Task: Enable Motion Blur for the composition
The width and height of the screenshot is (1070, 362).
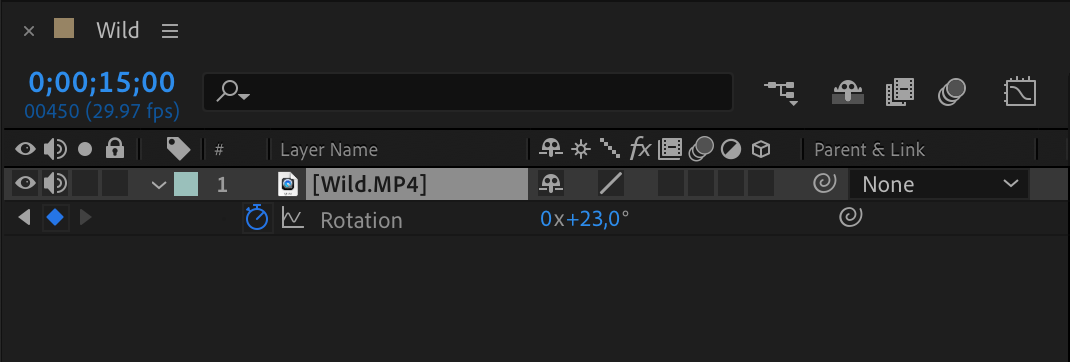Action: point(952,92)
